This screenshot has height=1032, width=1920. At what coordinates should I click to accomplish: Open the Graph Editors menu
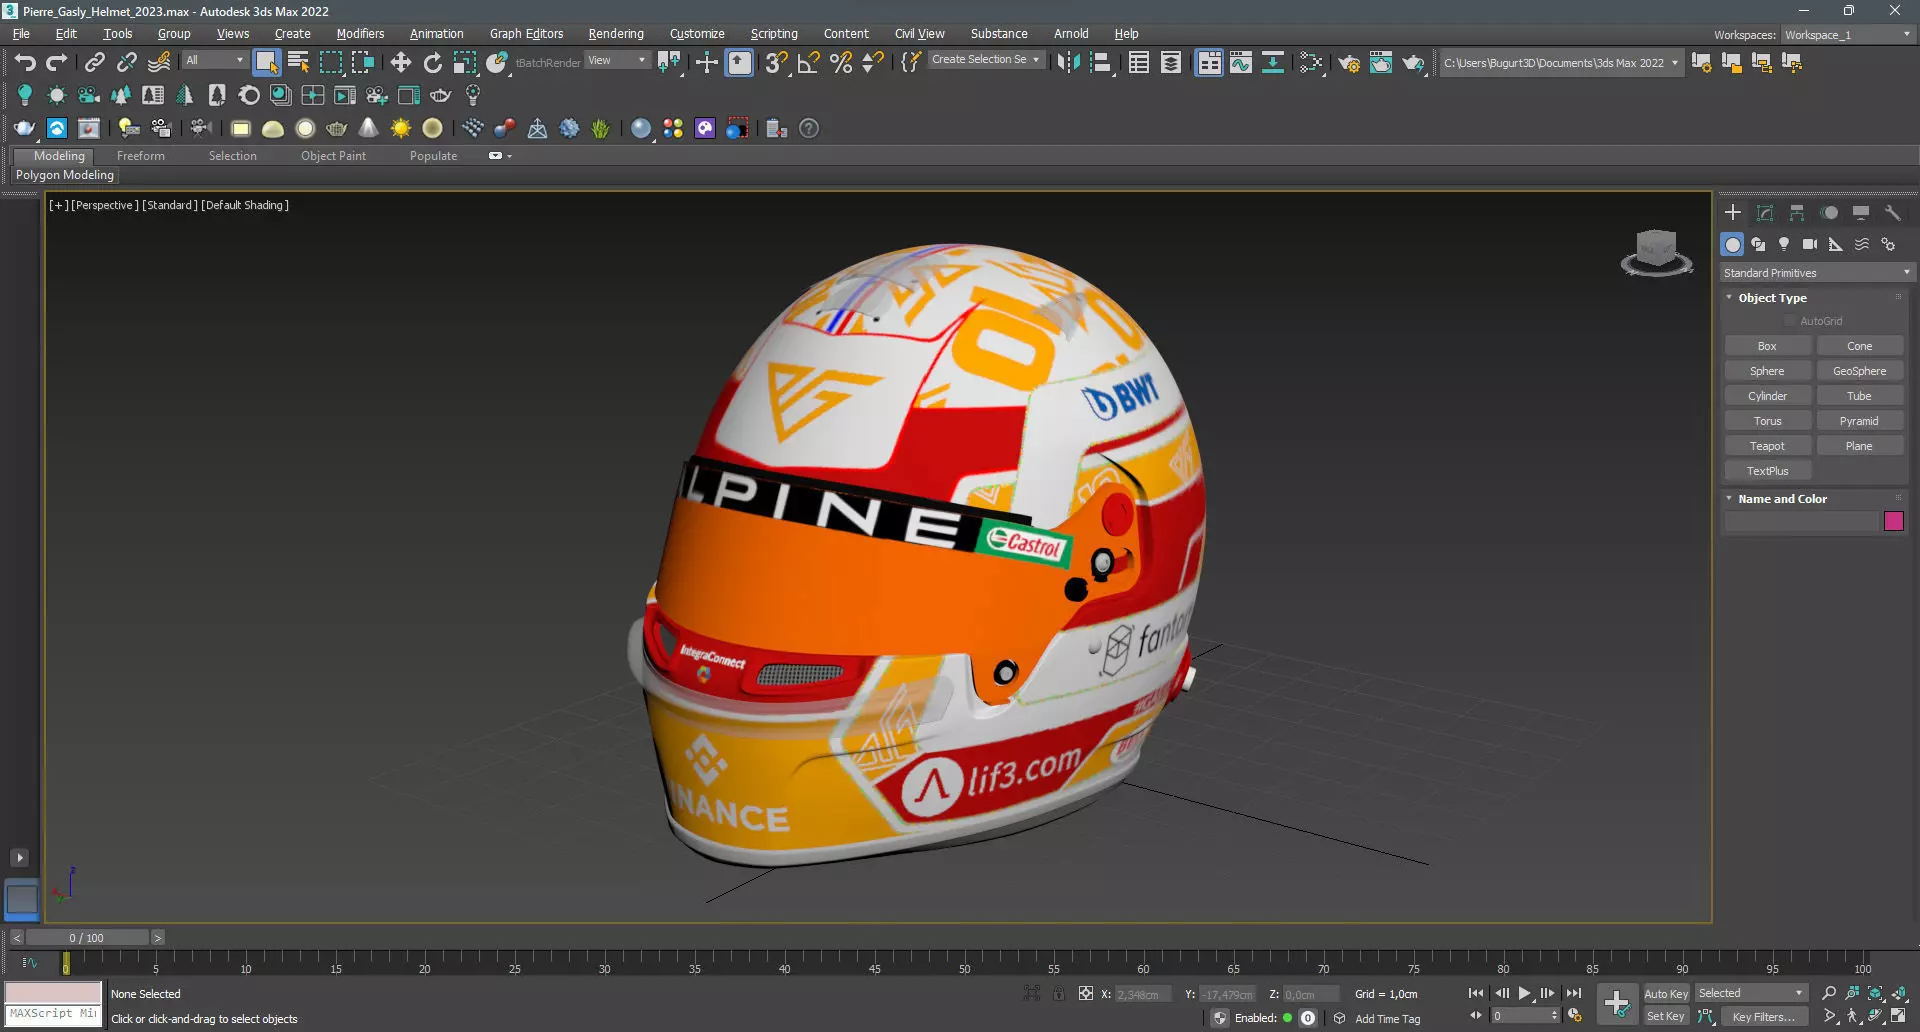coord(526,34)
